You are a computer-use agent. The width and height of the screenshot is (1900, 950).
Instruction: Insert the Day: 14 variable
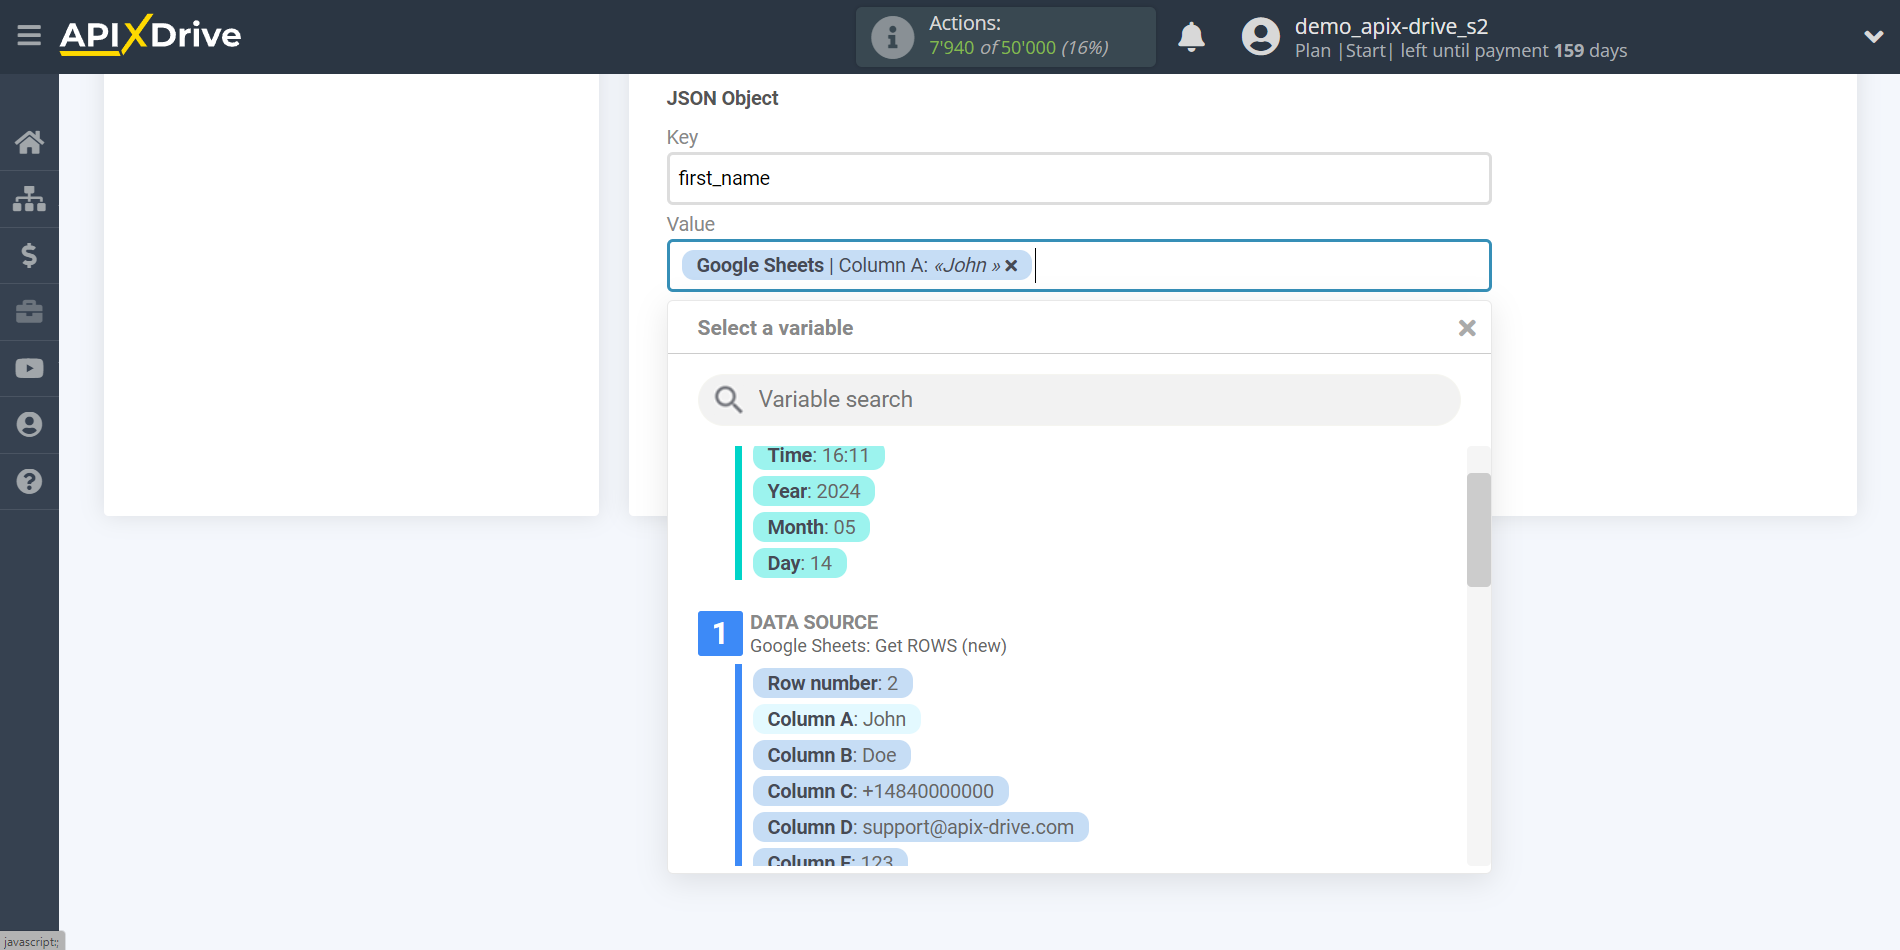pyautogui.click(x=799, y=563)
